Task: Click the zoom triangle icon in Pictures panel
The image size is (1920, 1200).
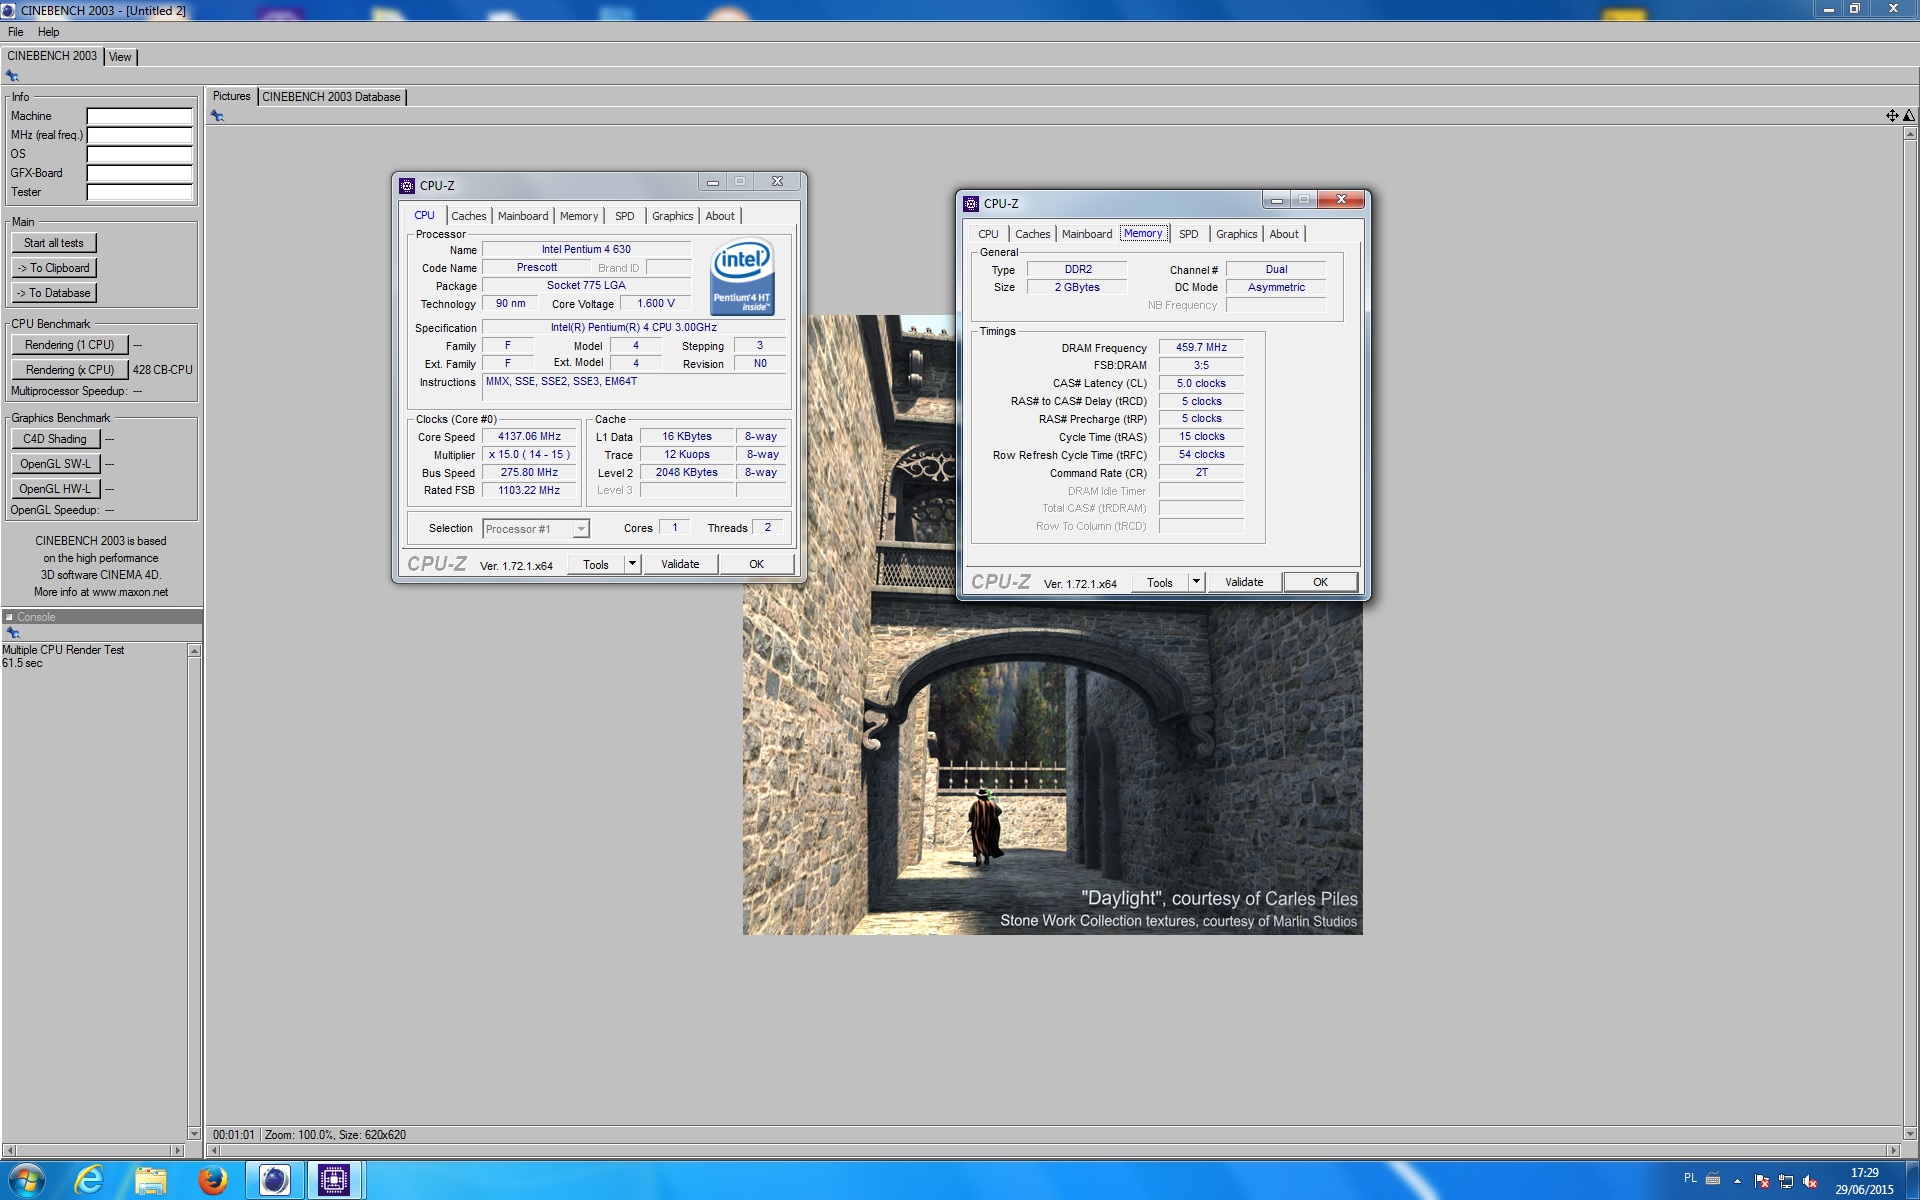Action: click(x=1908, y=116)
